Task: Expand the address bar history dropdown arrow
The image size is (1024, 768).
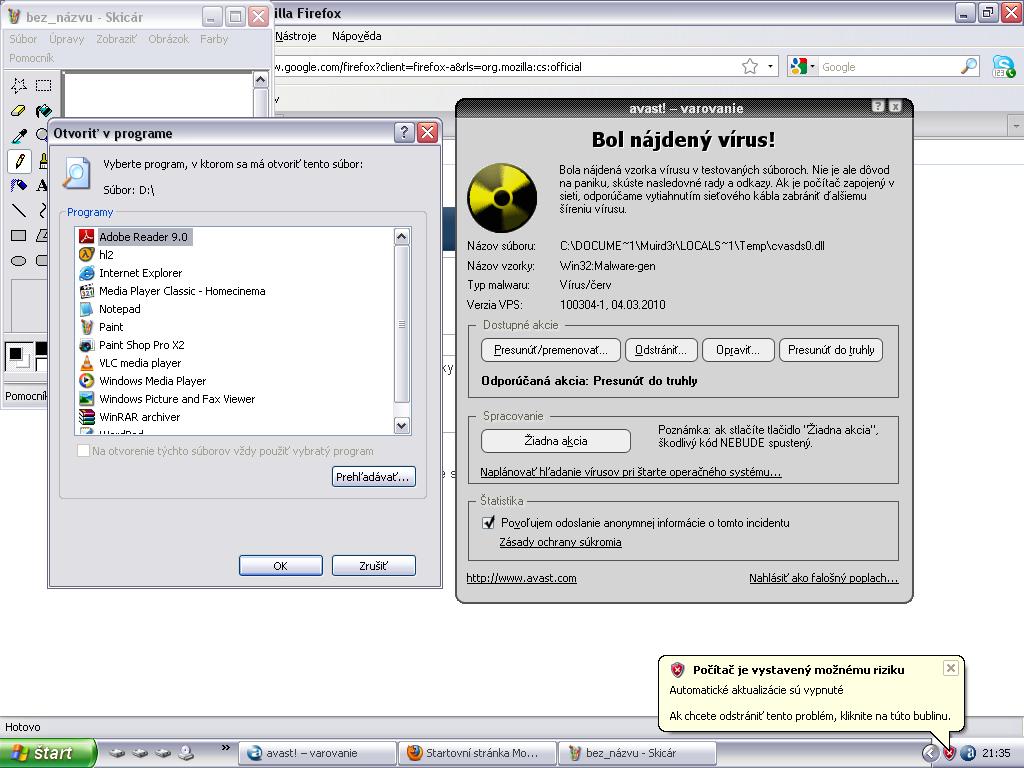Action: (x=770, y=67)
